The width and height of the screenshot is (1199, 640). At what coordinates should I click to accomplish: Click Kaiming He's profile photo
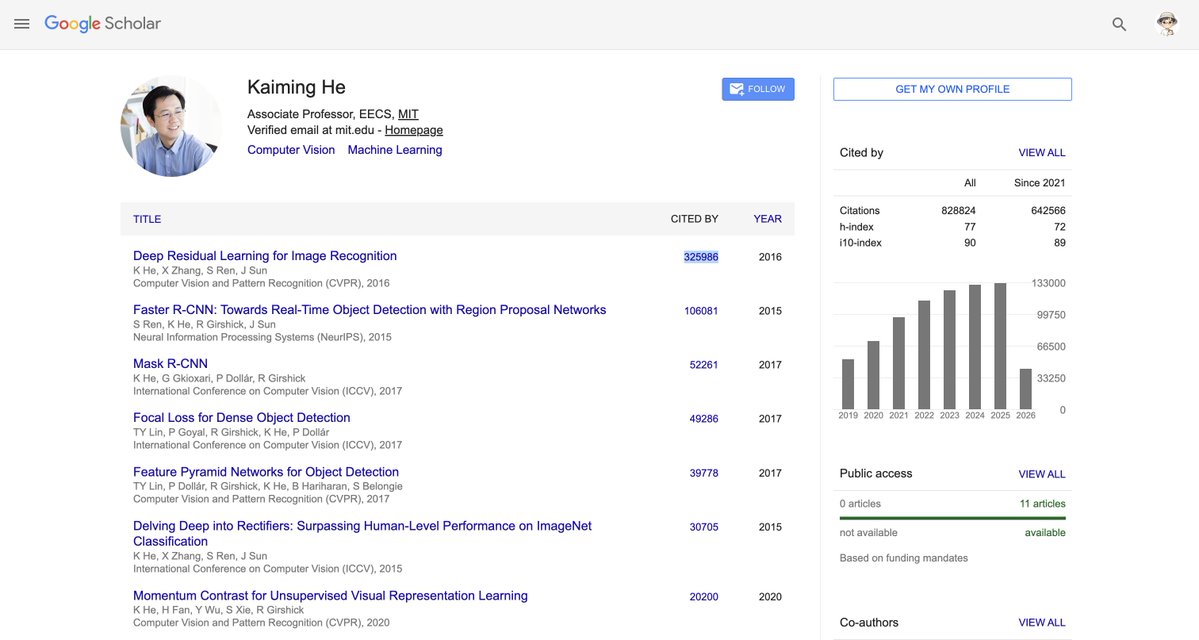coord(171,126)
